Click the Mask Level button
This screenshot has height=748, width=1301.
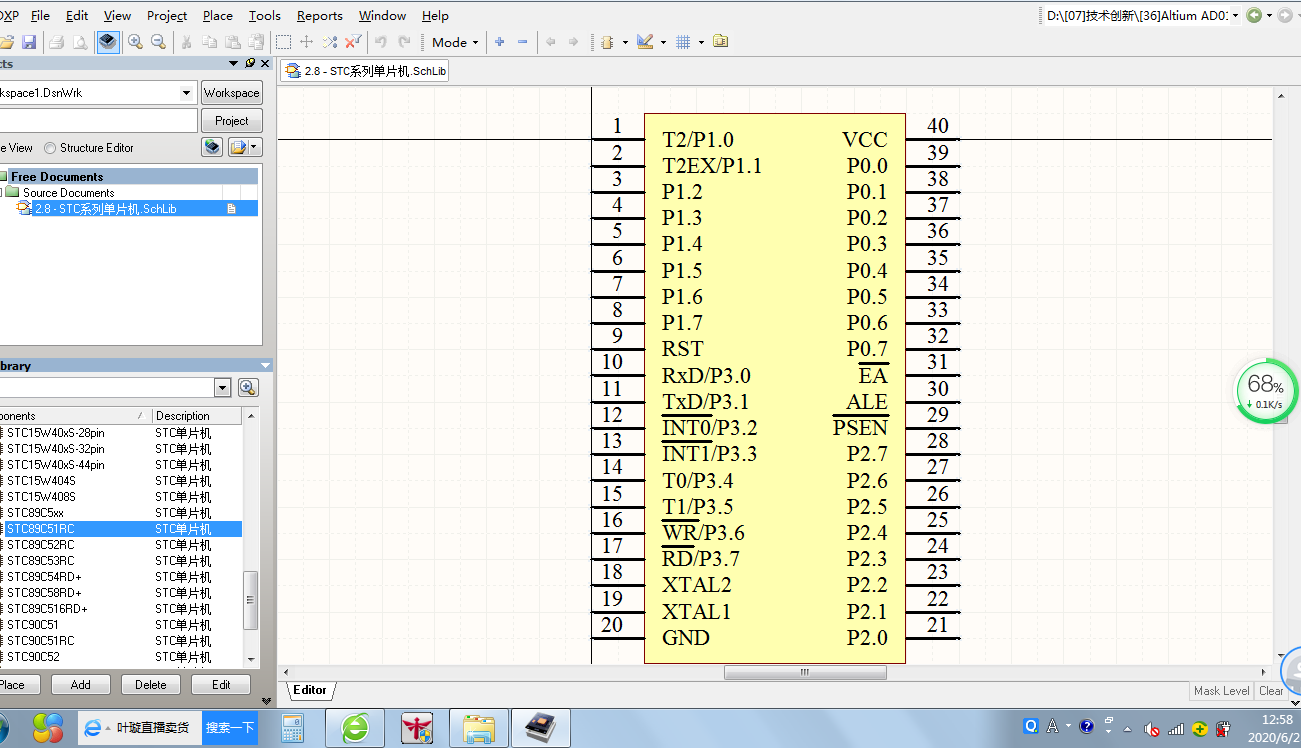coord(1221,691)
